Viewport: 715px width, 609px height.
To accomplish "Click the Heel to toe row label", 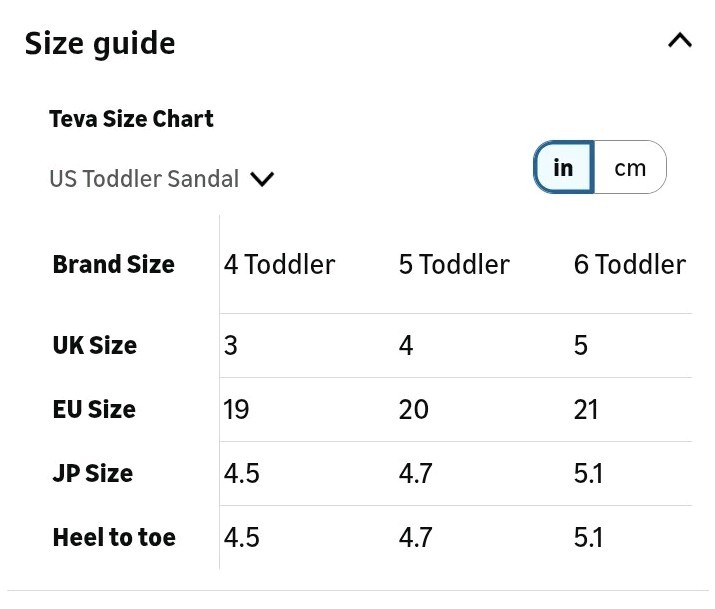I will click(114, 537).
